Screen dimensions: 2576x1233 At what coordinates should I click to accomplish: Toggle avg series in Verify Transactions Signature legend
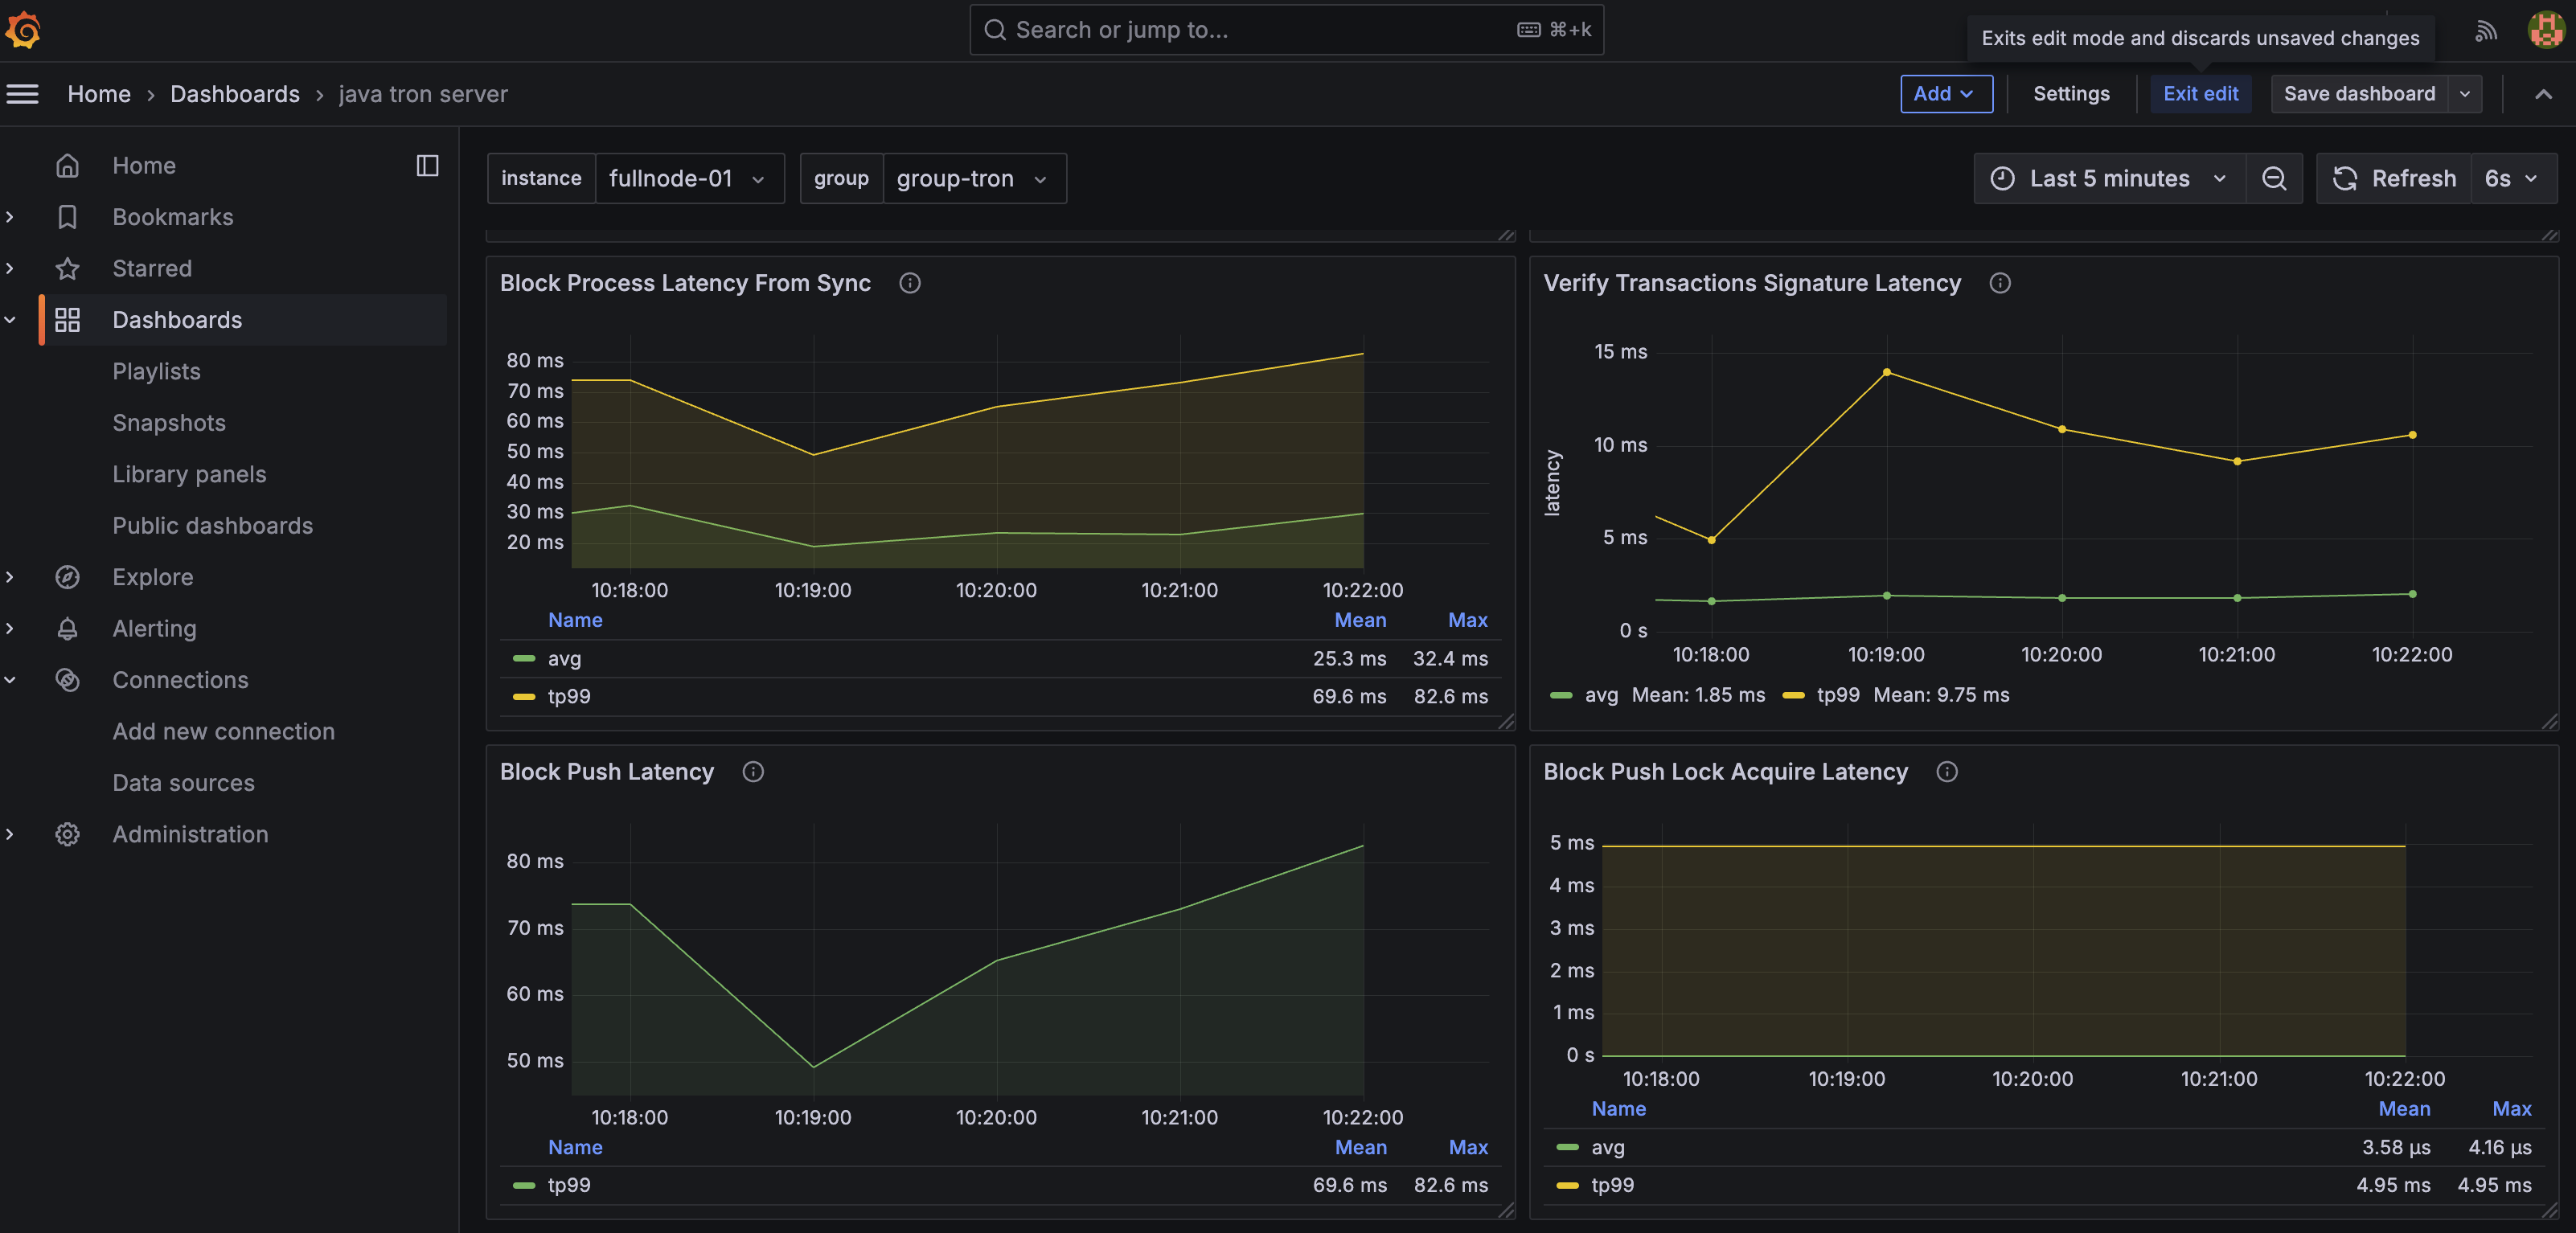click(x=1601, y=695)
